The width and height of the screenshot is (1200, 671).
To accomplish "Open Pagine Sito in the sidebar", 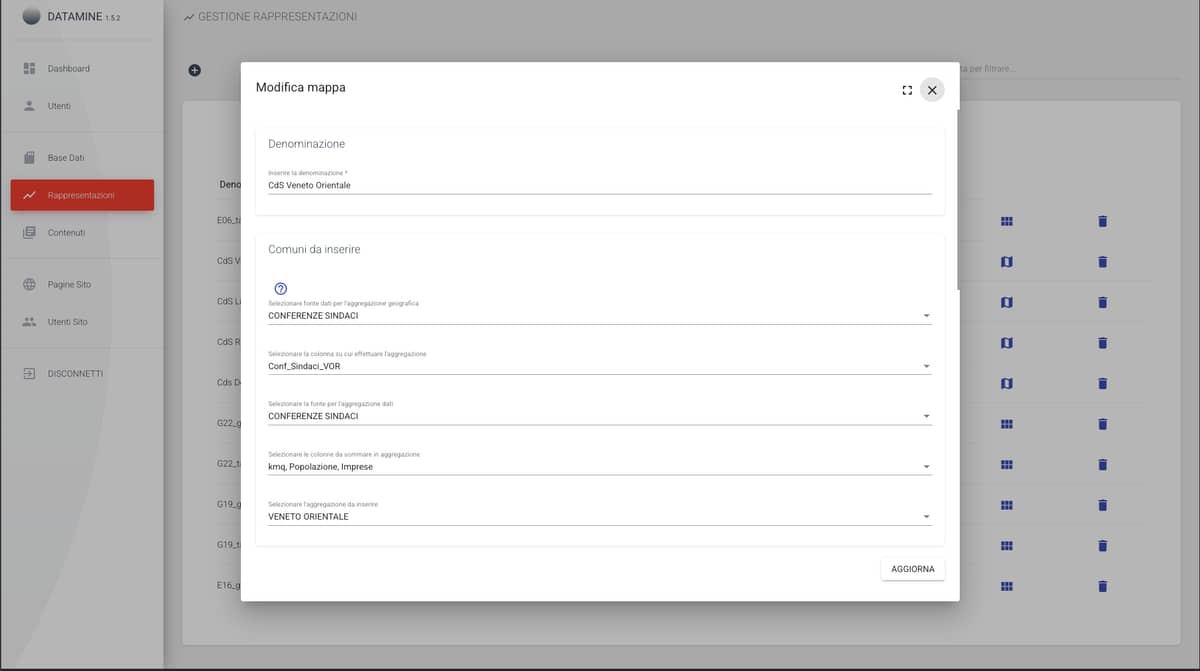I will pyautogui.click(x=82, y=284).
